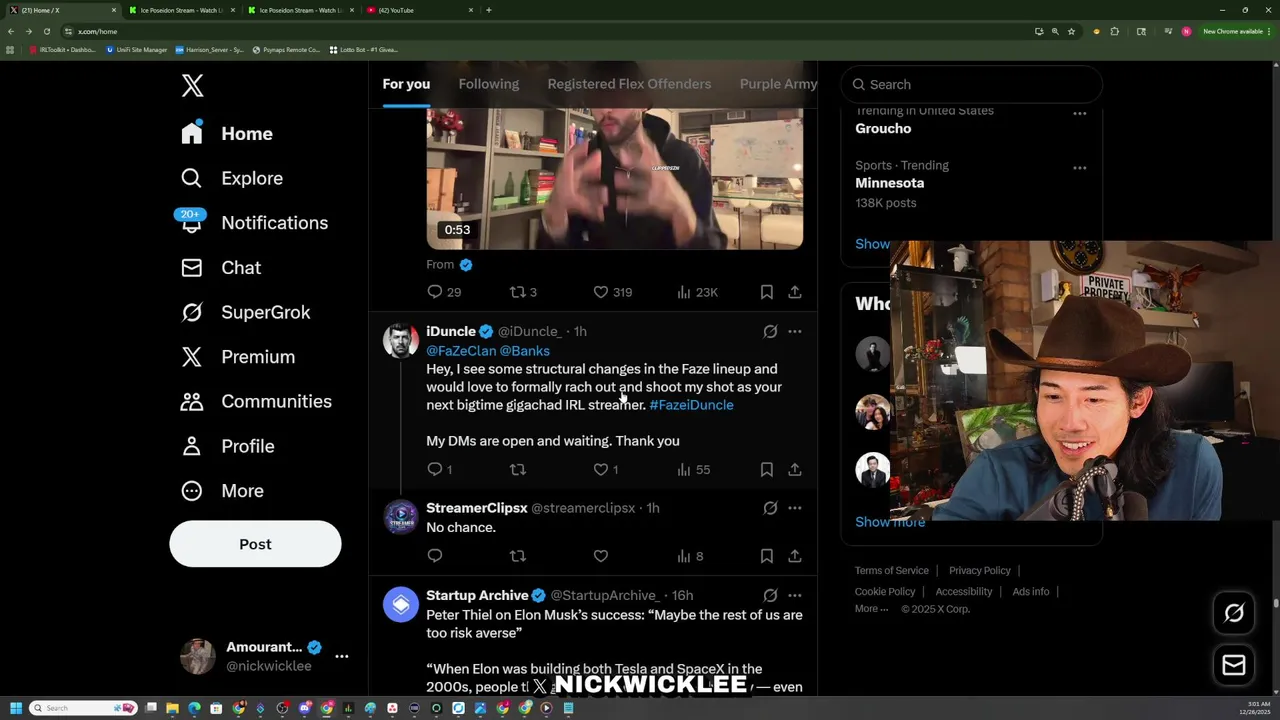The width and height of the screenshot is (1280, 720).
Task: Open more options on StreamerClipsx post
Action: [795, 508]
